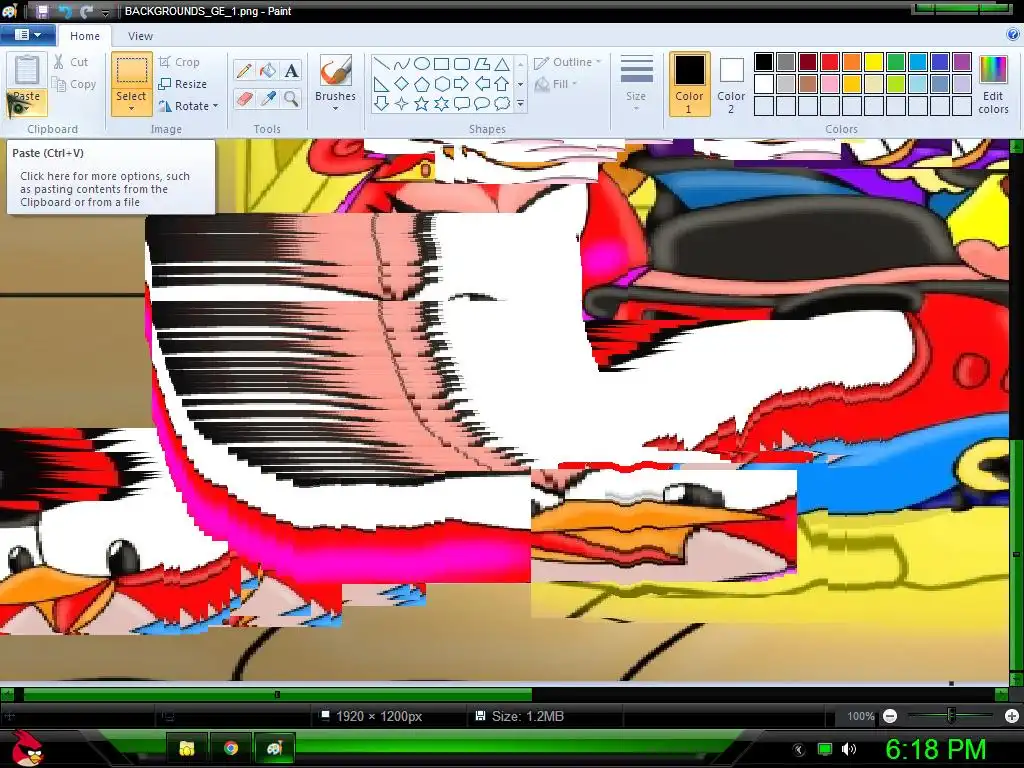Select the Text tool
Viewport: 1024px width, 768px height.
[291, 71]
